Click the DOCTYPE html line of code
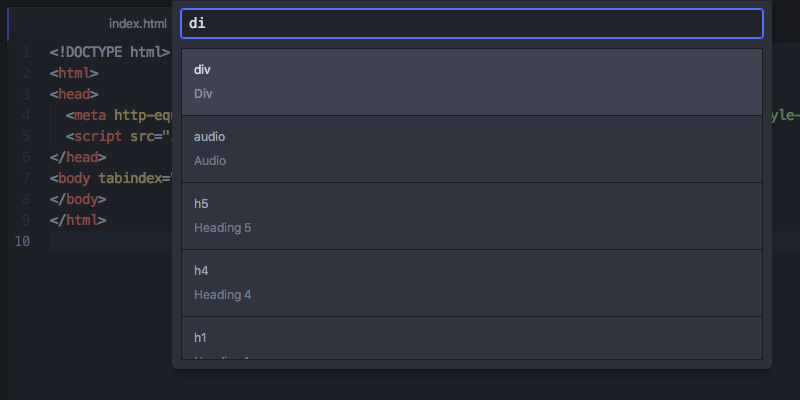800x400 pixels. pos(110,52)
